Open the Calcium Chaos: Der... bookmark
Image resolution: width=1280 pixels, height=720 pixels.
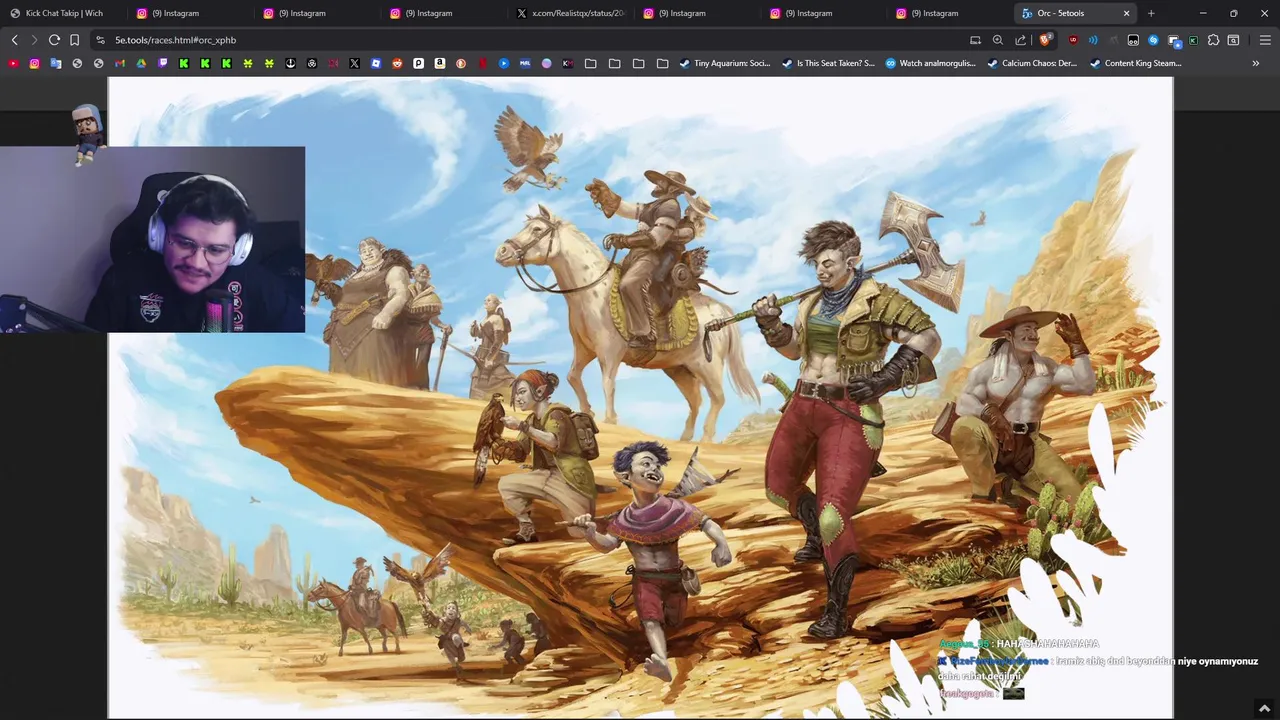[x=1032, y=63]
